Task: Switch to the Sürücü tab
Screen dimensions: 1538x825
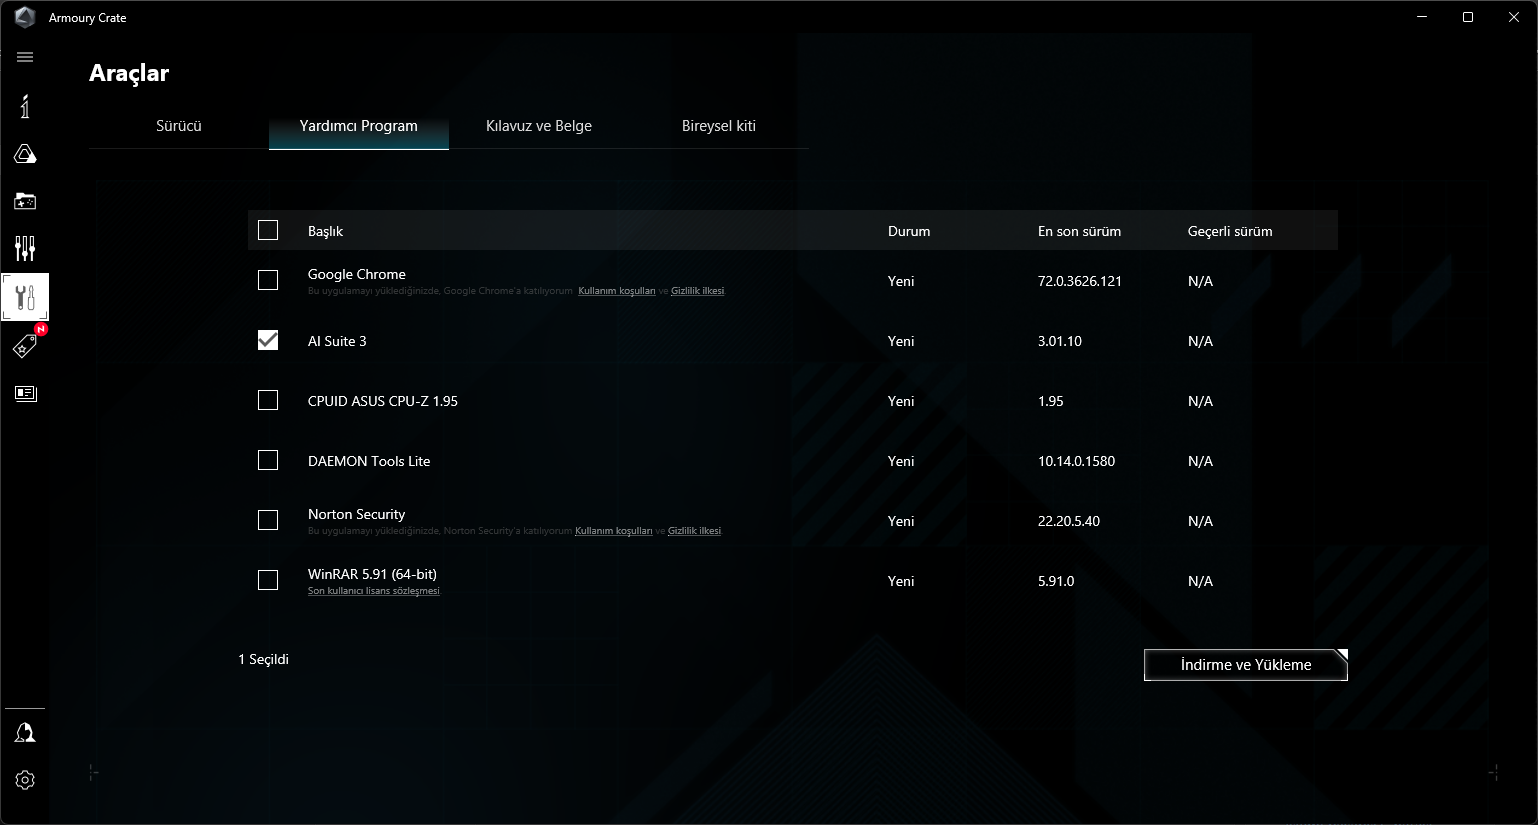Action: pyautogui.click(x=179, y=126)
